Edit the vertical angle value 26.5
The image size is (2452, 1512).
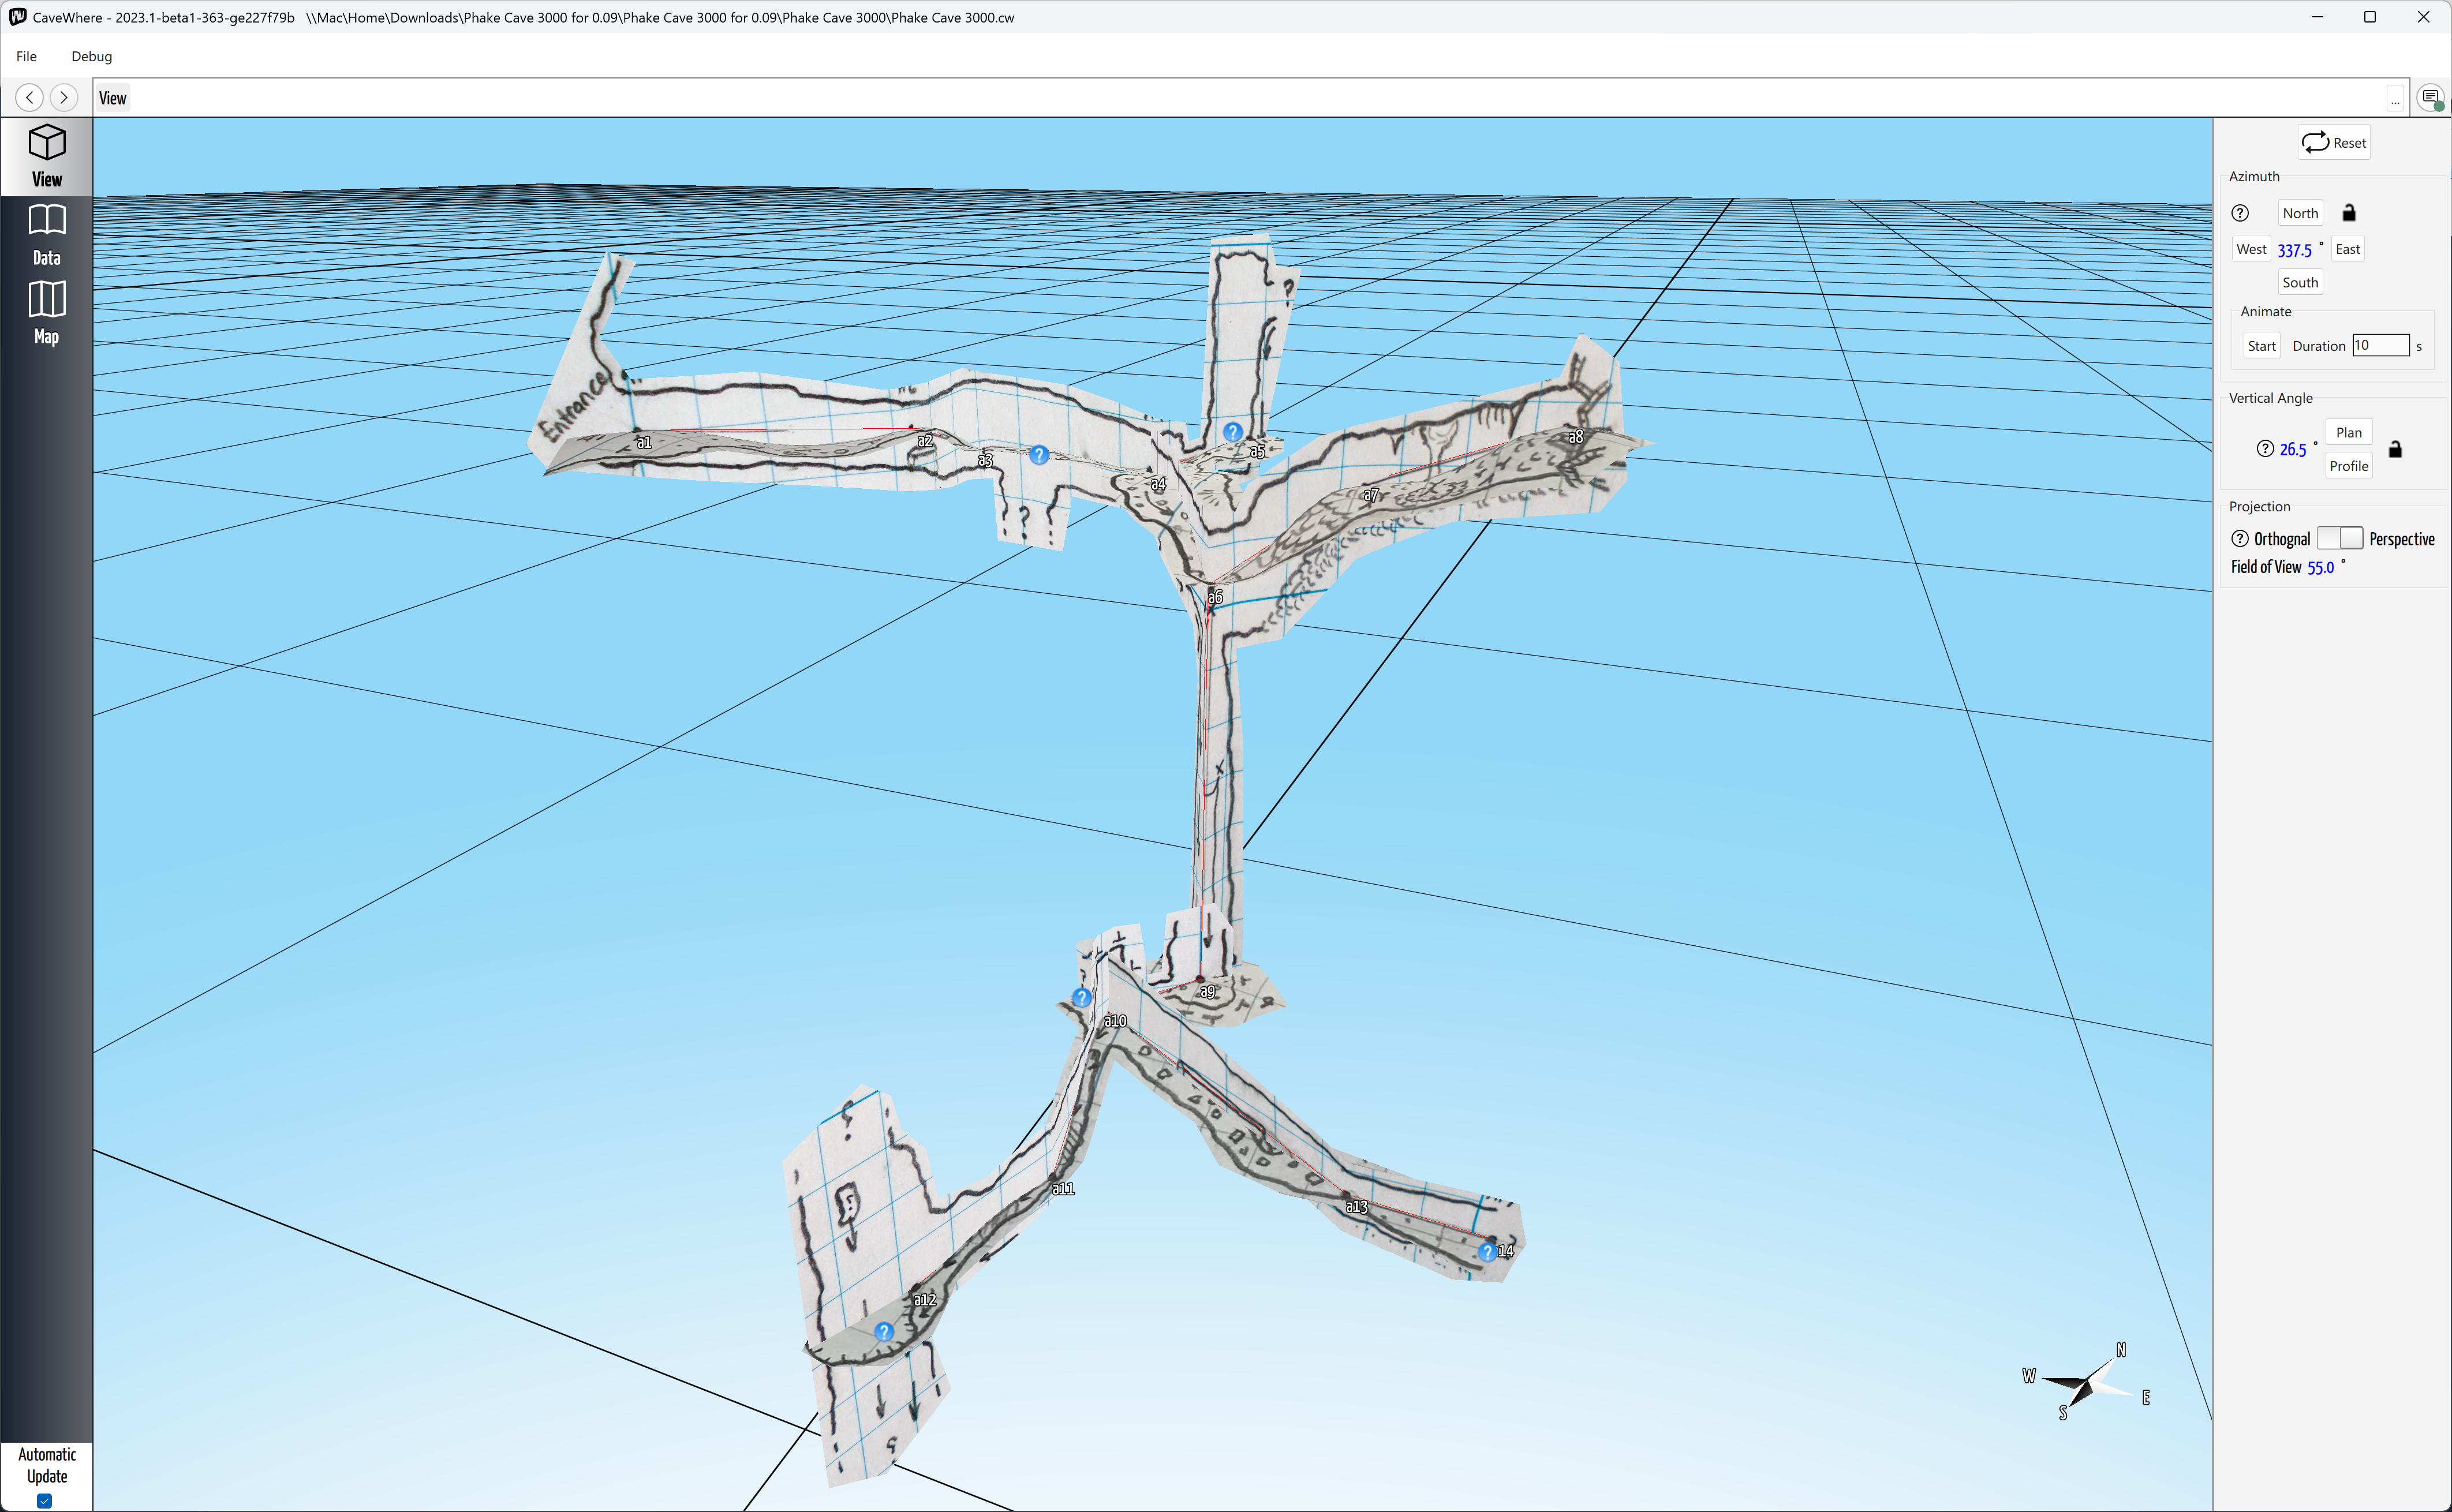pyautogui.click(x=2292, y=450)
